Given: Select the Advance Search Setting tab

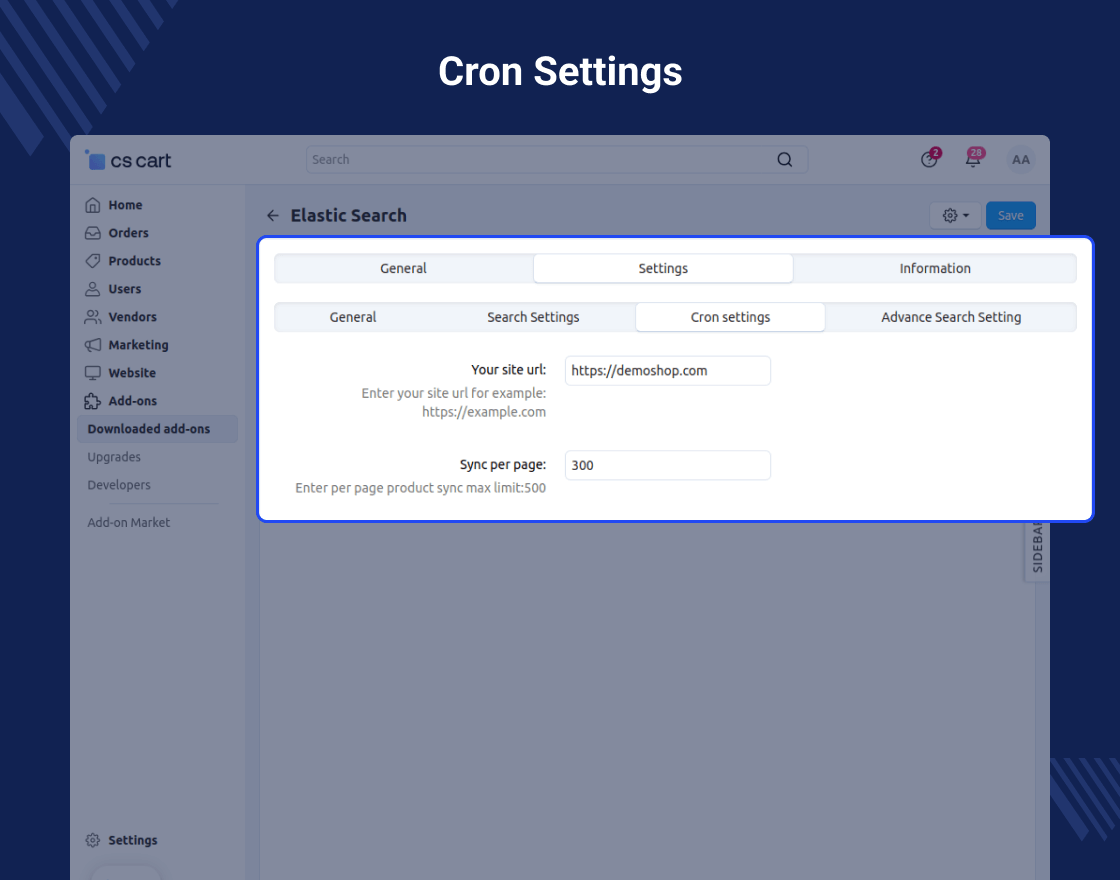Looking at the screenshot, I should point(950,317).
